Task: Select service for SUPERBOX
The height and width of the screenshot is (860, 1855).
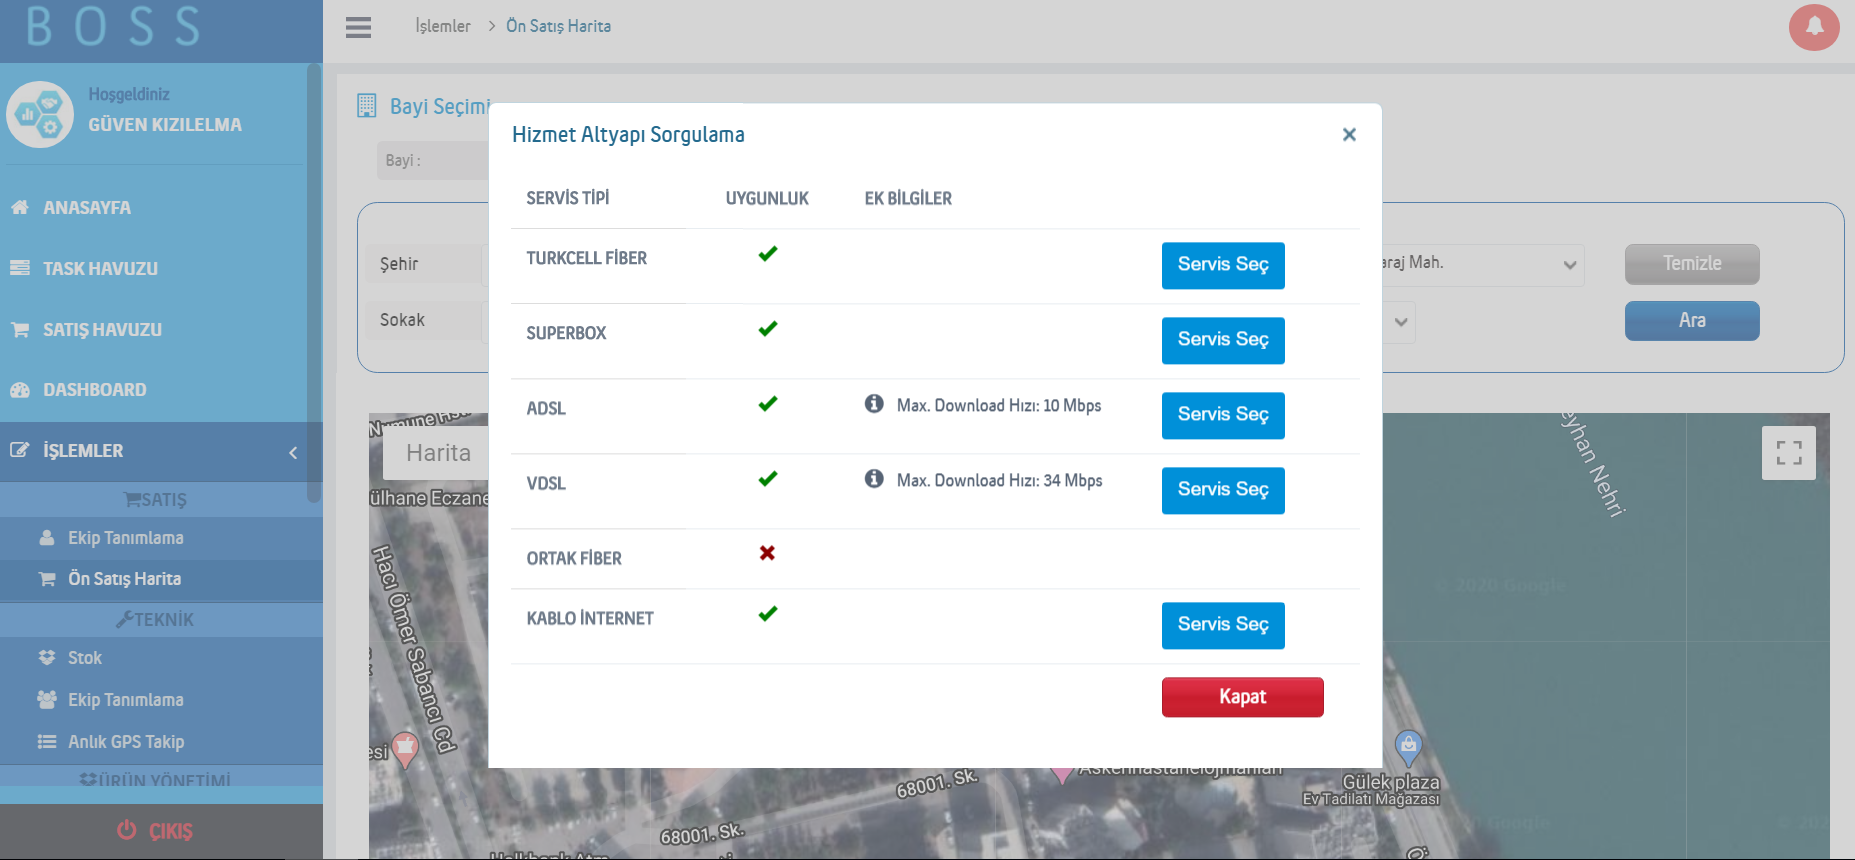Action: pyautogui.click(x=1223, y=340)
